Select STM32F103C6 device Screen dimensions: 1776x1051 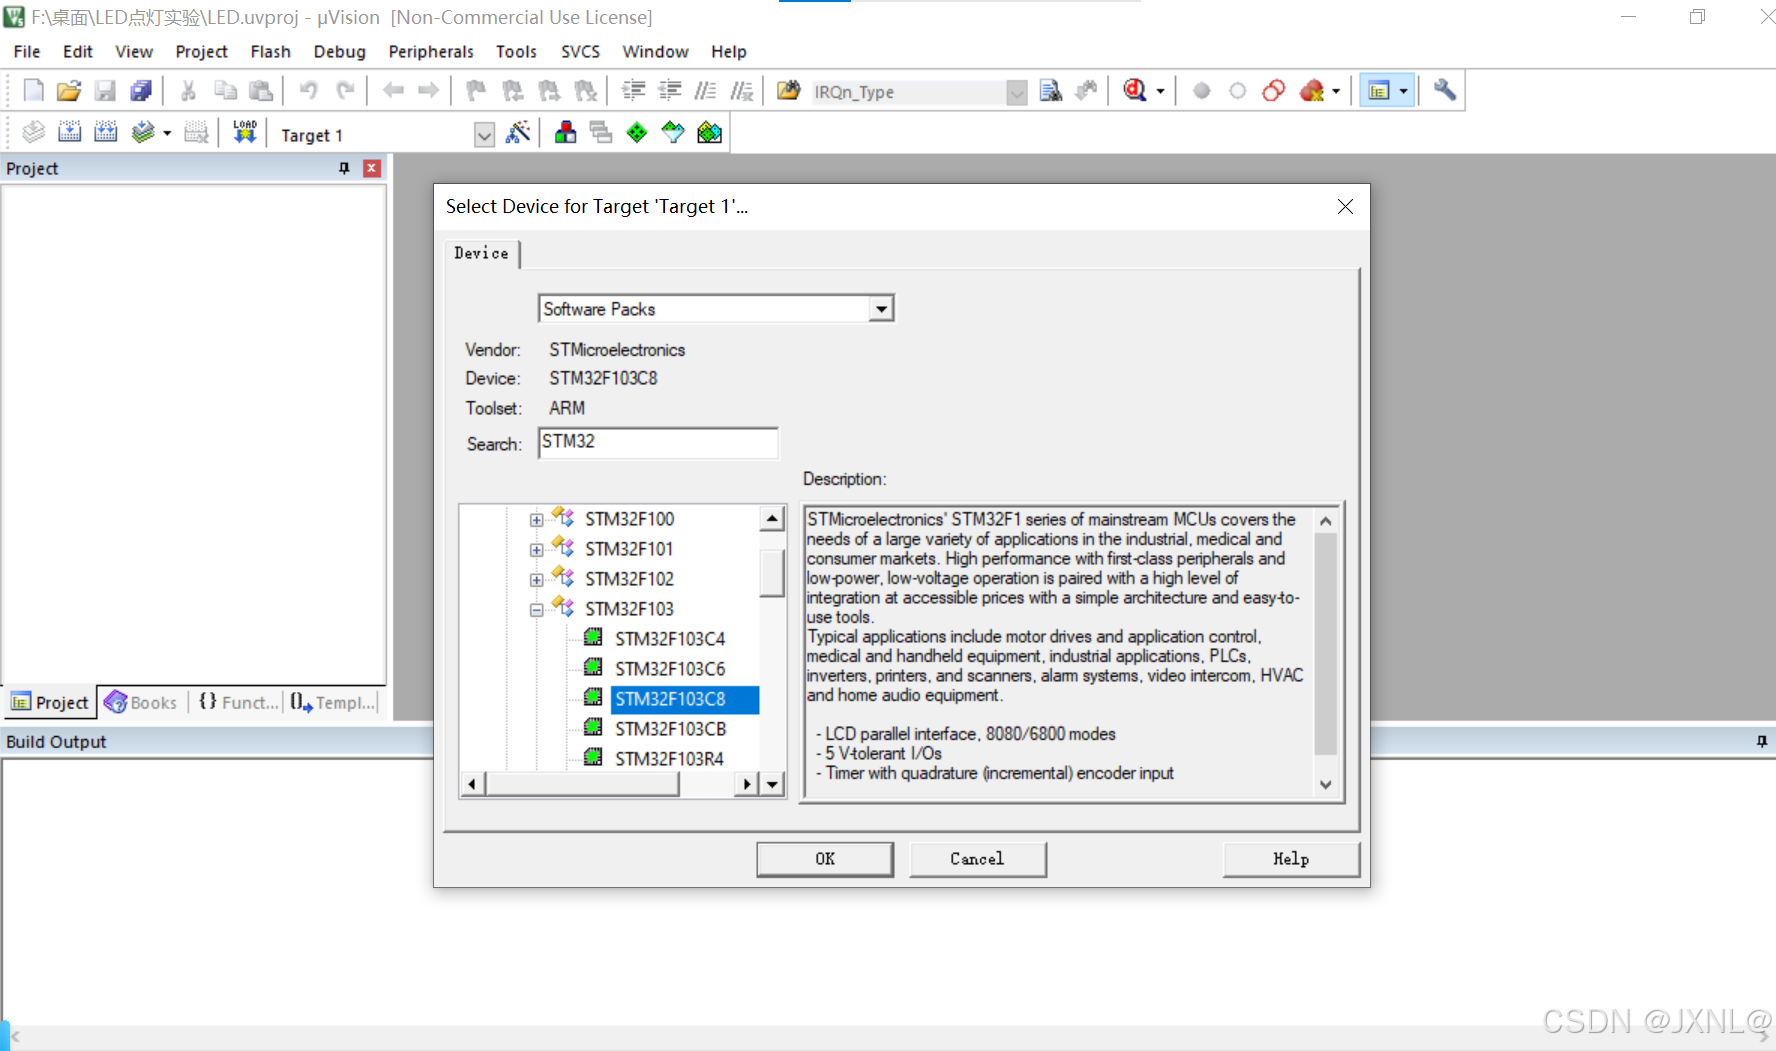[x=670, y=669]
